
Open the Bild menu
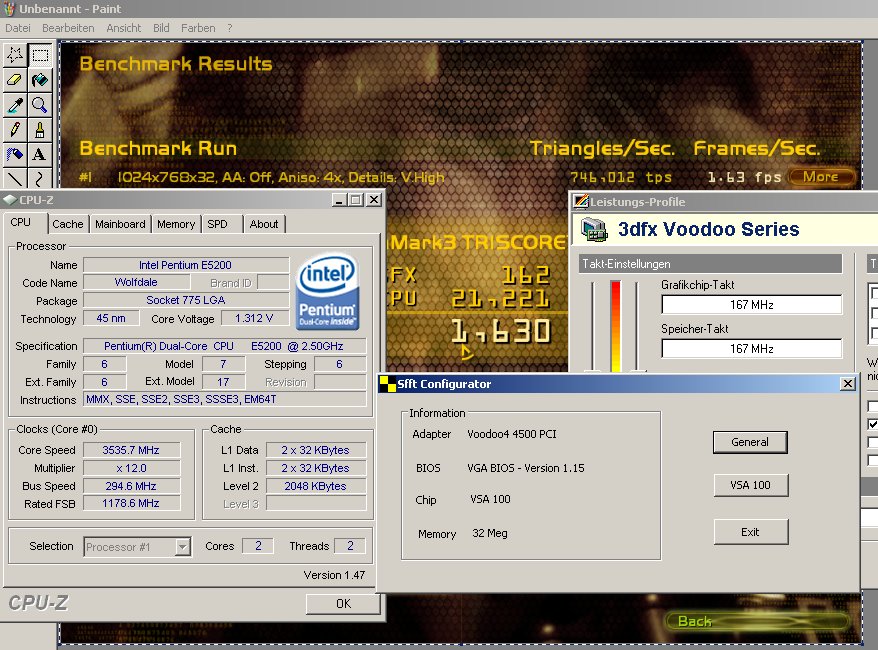tap(161, 28)
